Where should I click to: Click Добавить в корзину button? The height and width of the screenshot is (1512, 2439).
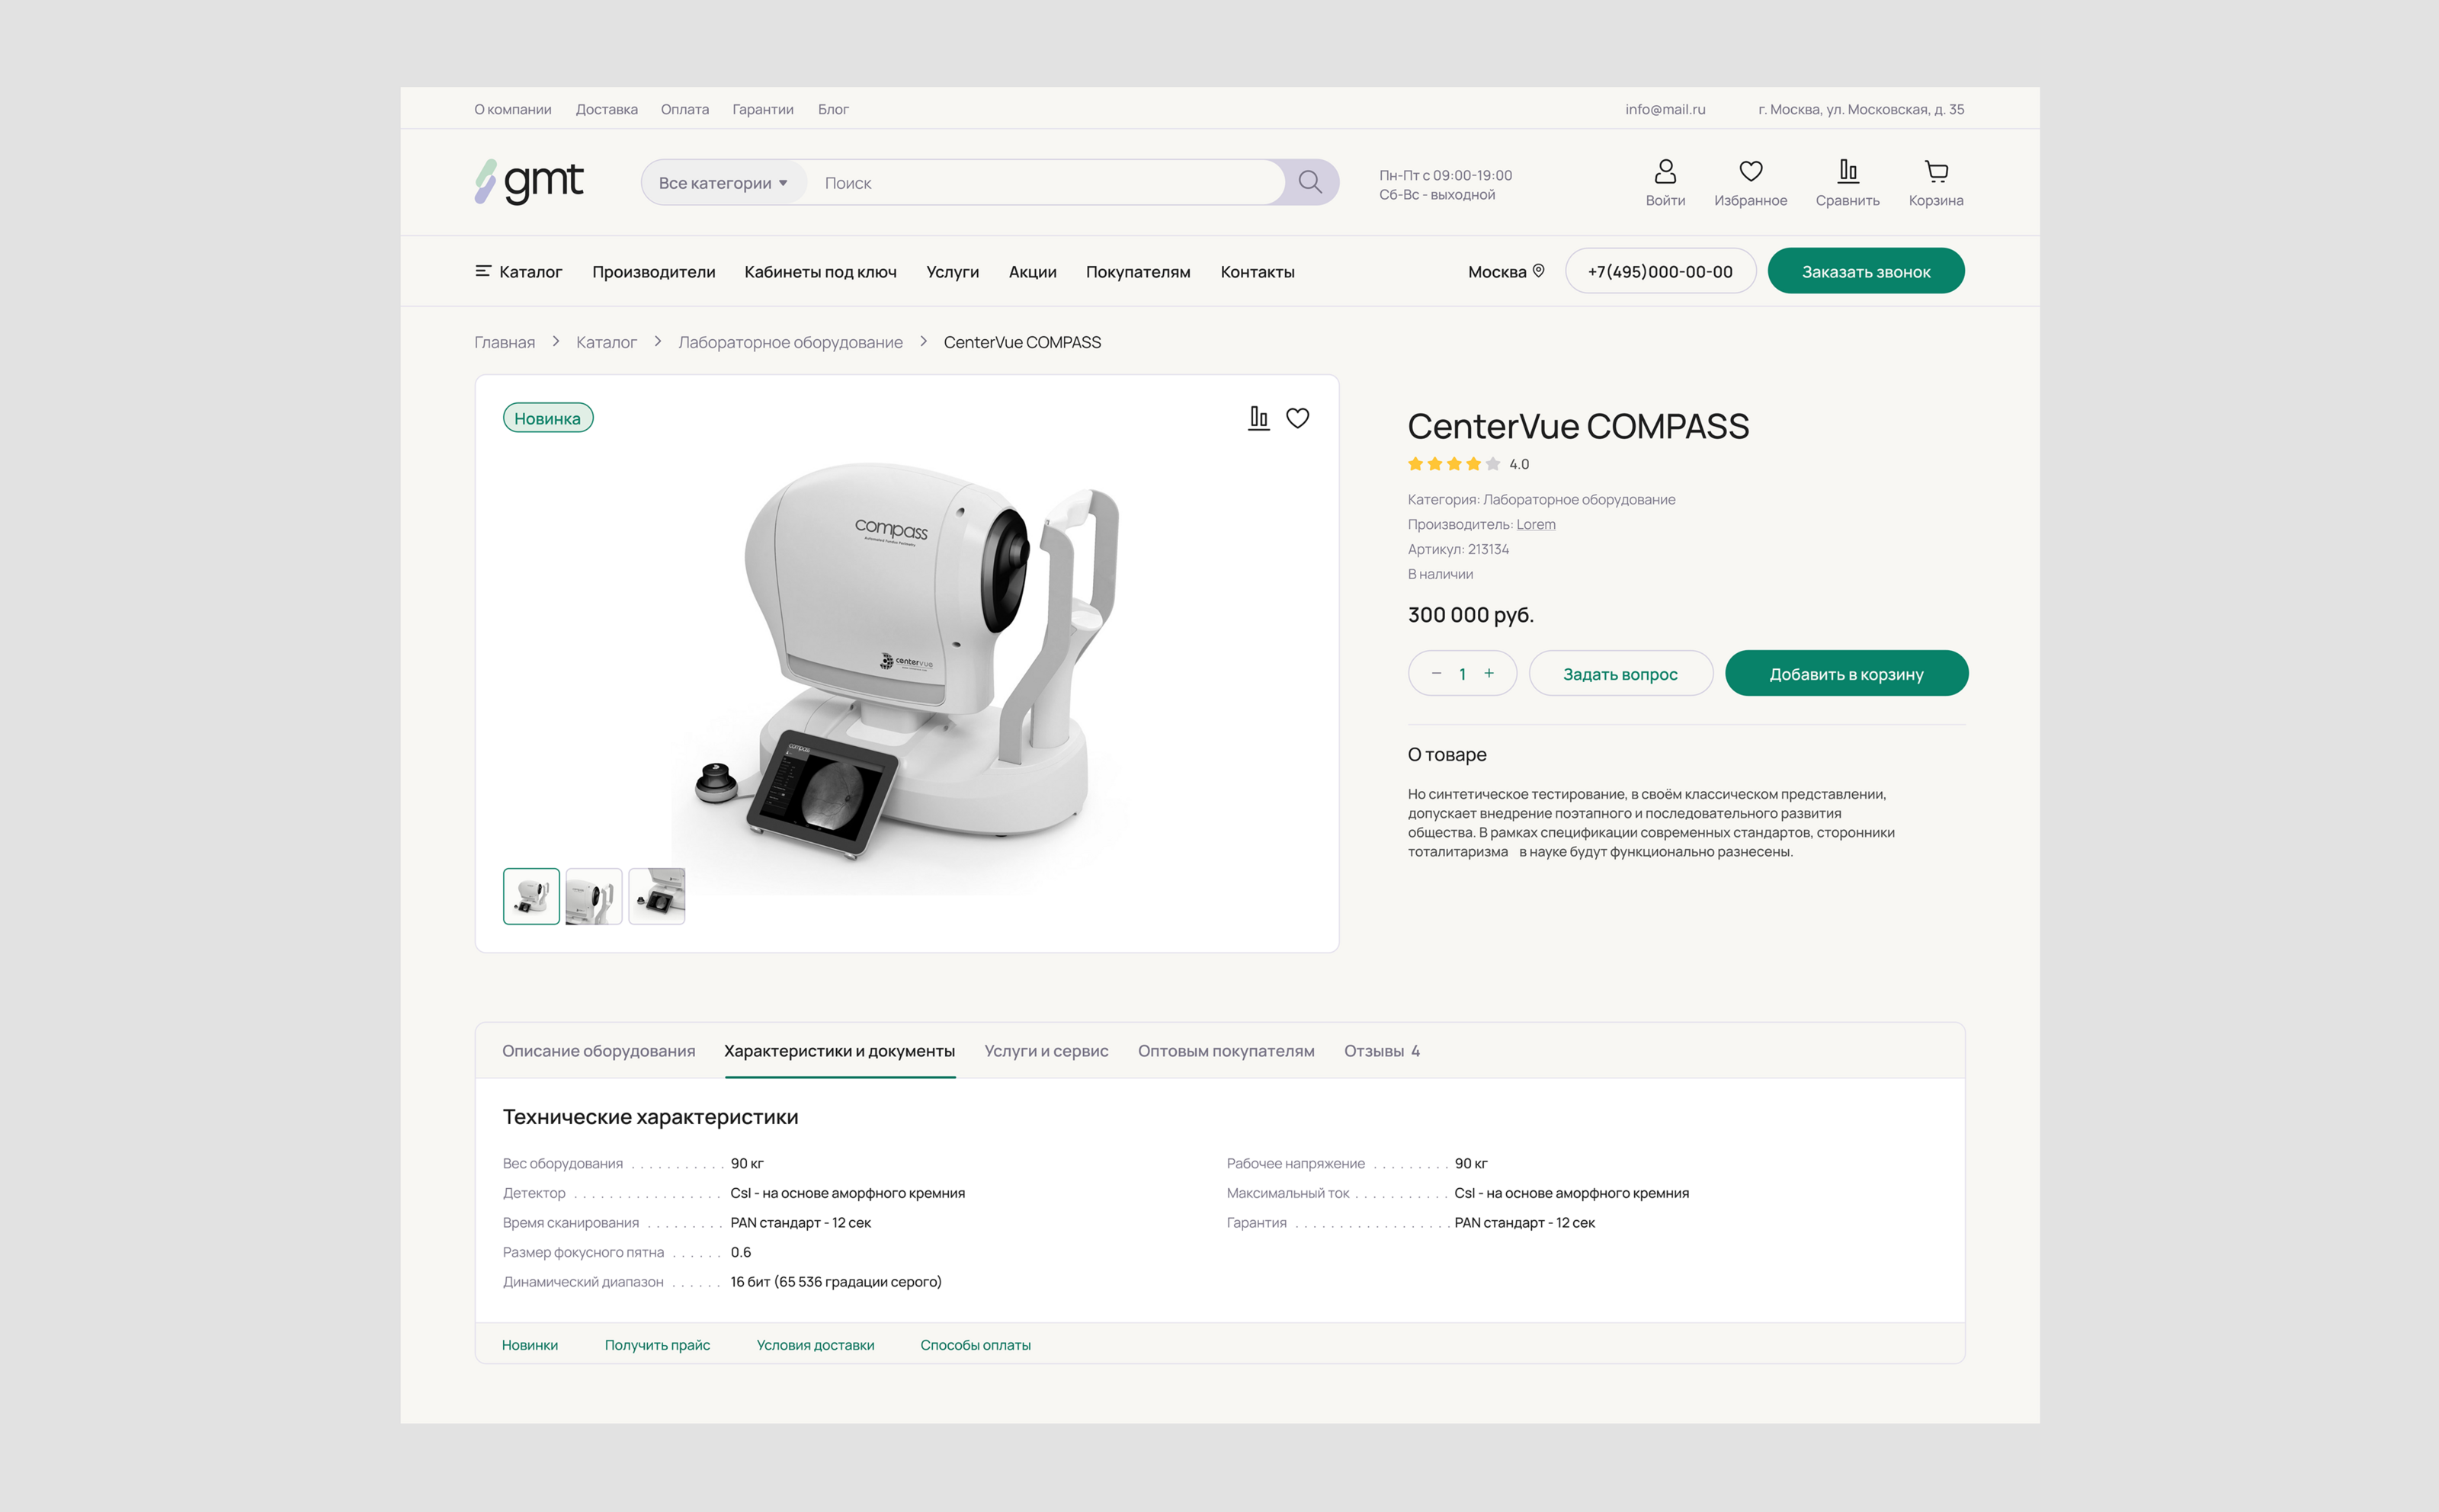(x=1846, y=674)
